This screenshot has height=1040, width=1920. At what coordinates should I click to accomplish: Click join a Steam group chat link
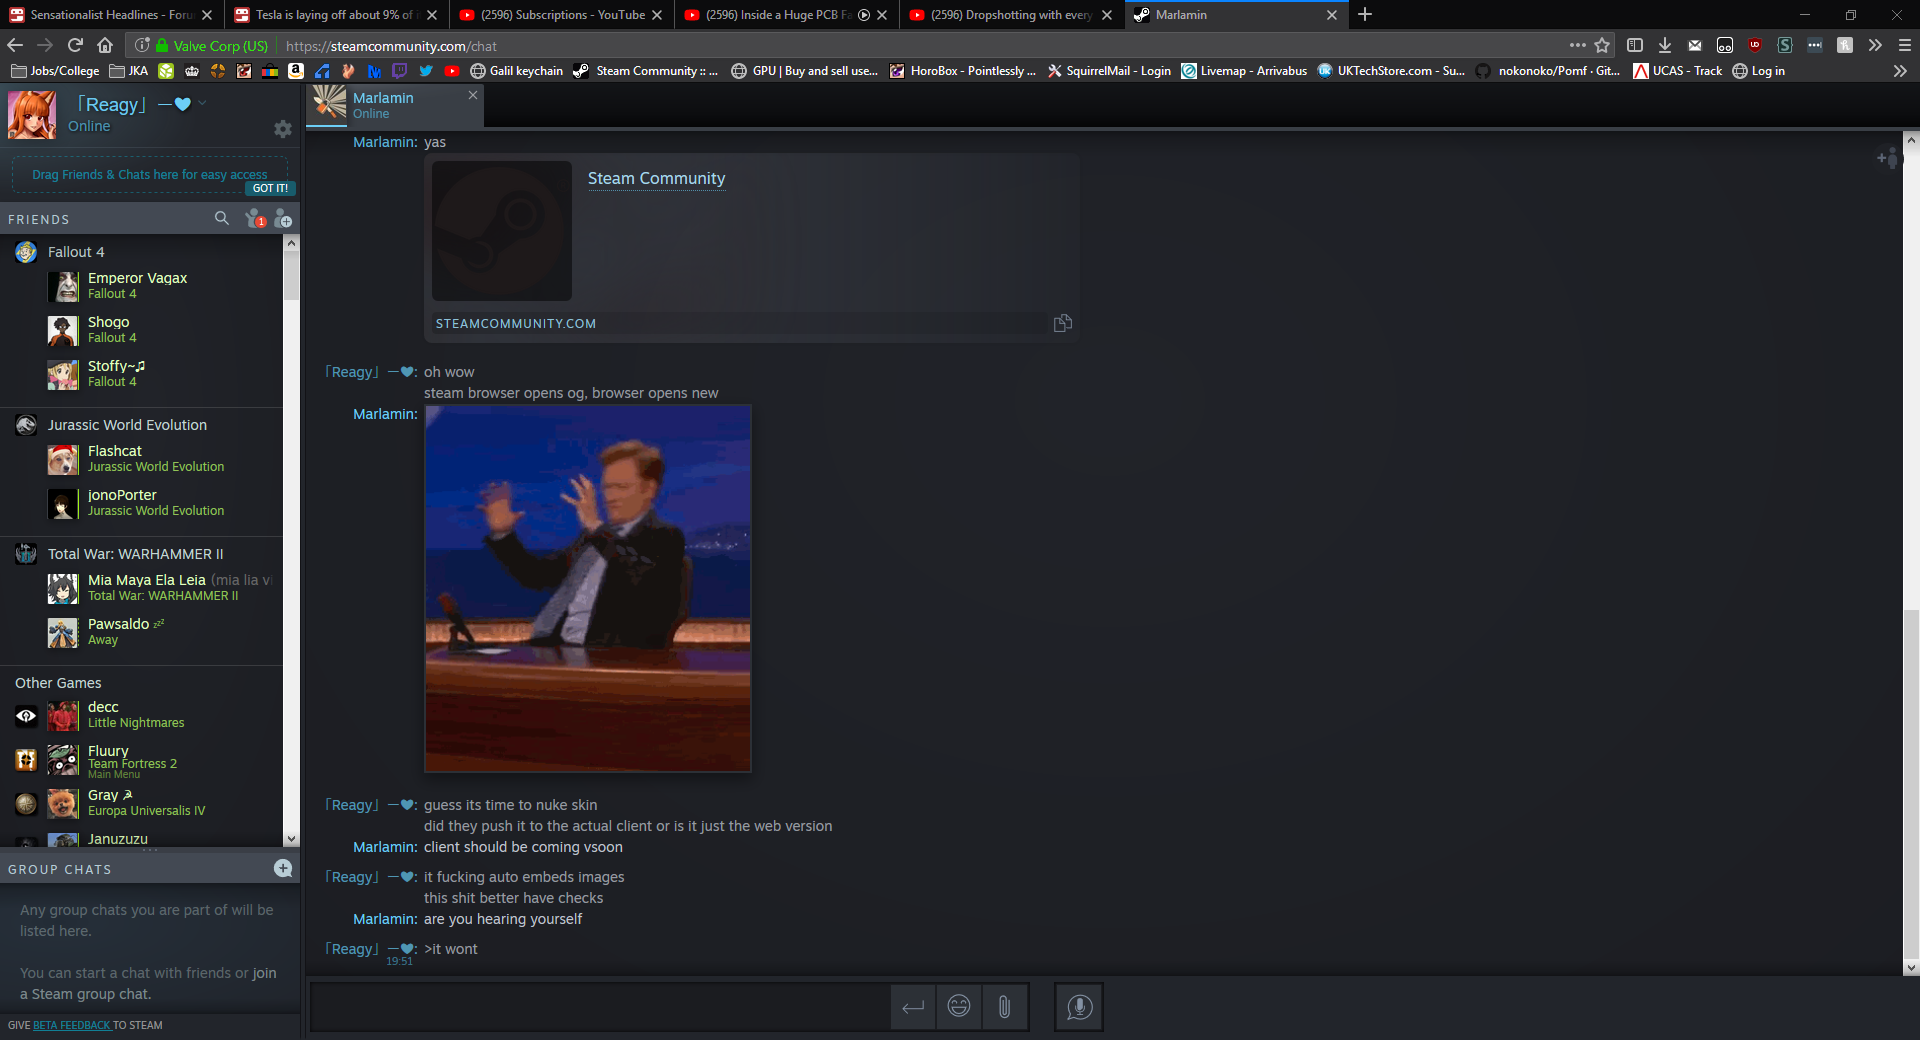(265, 973)
